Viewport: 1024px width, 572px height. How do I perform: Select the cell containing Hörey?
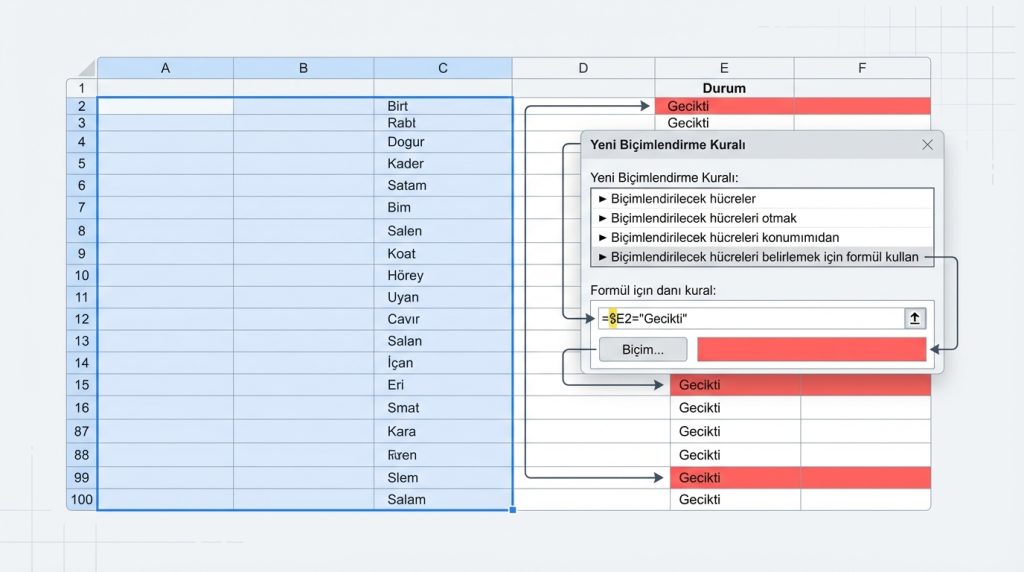pyautogui.click(x=443, y=276)
